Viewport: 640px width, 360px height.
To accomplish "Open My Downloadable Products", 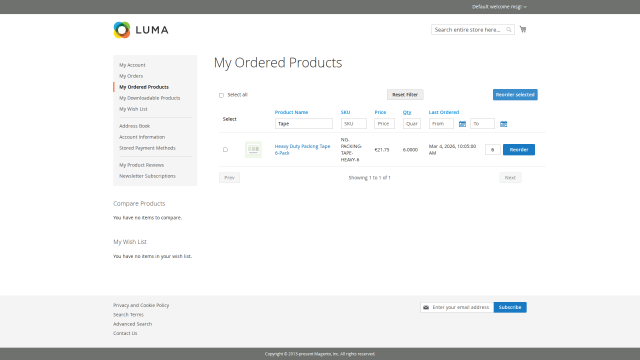I will coord(149,98).
